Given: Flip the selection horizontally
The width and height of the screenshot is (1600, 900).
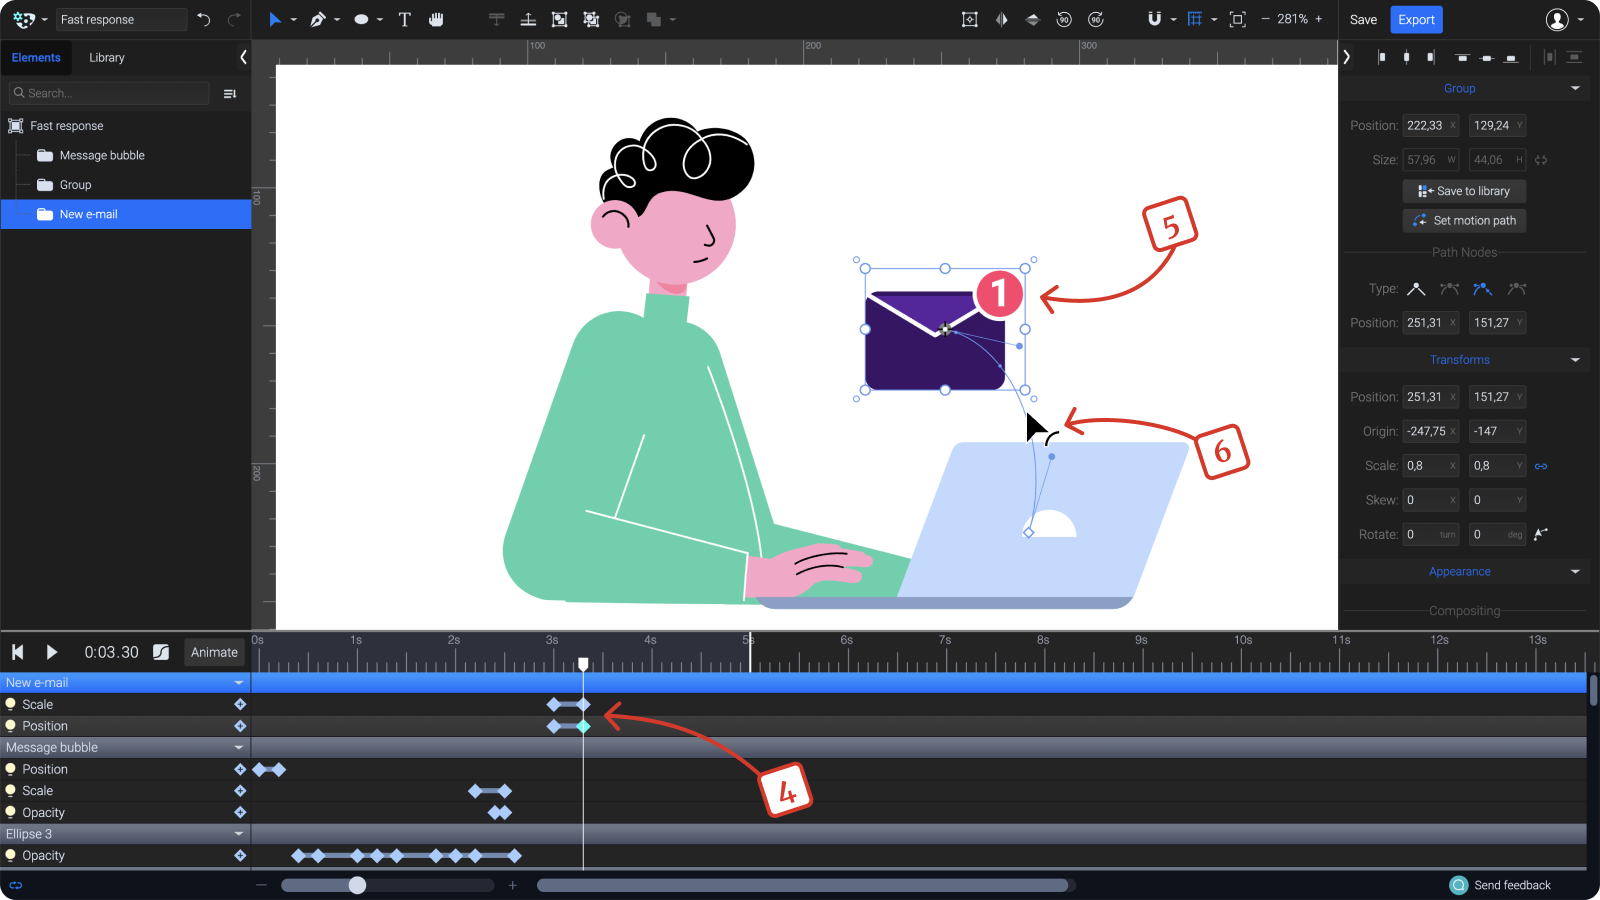Looking at the screenshot, I should (1001, 19).
